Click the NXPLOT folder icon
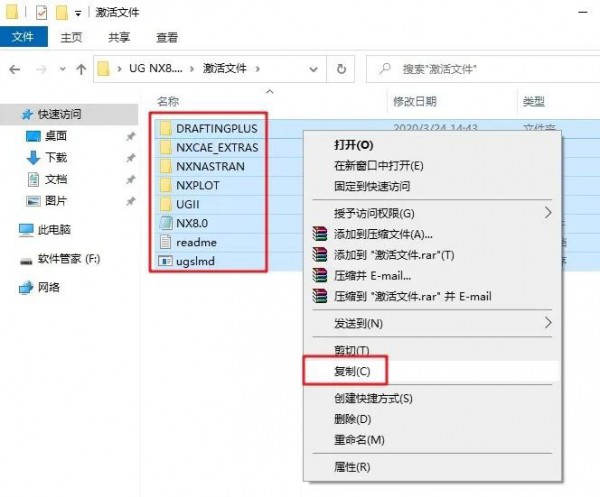 coord(165,185)
